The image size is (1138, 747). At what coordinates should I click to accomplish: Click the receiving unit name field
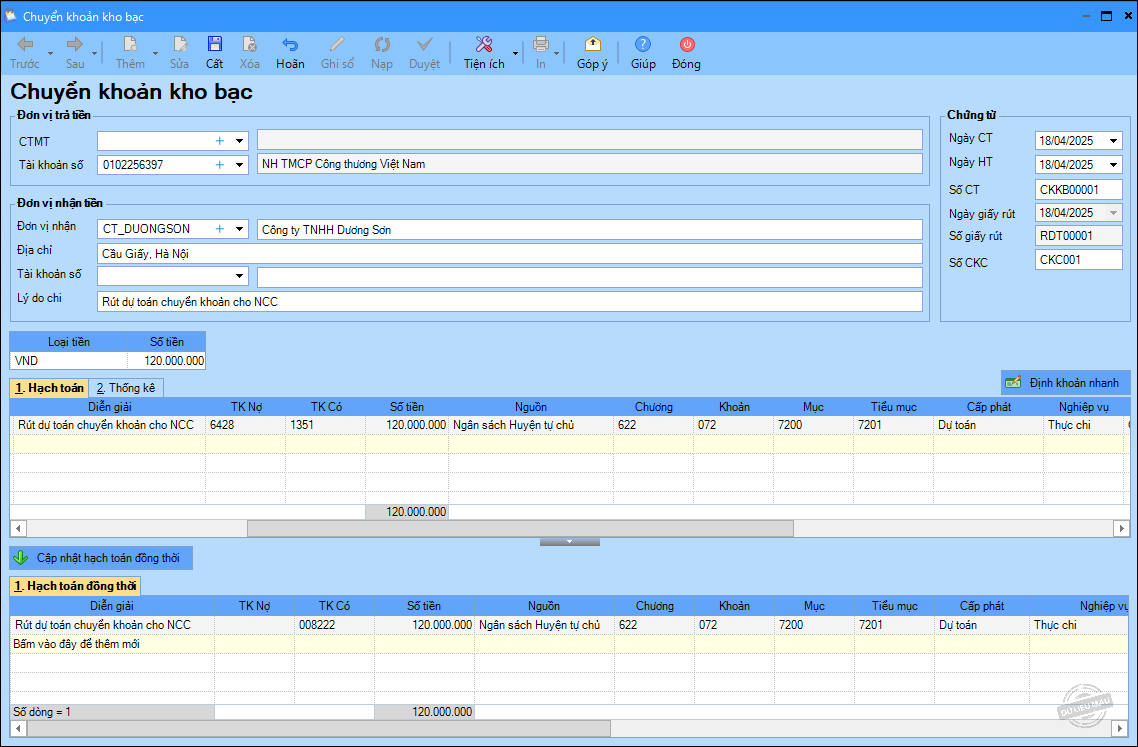tap(589, 229)
